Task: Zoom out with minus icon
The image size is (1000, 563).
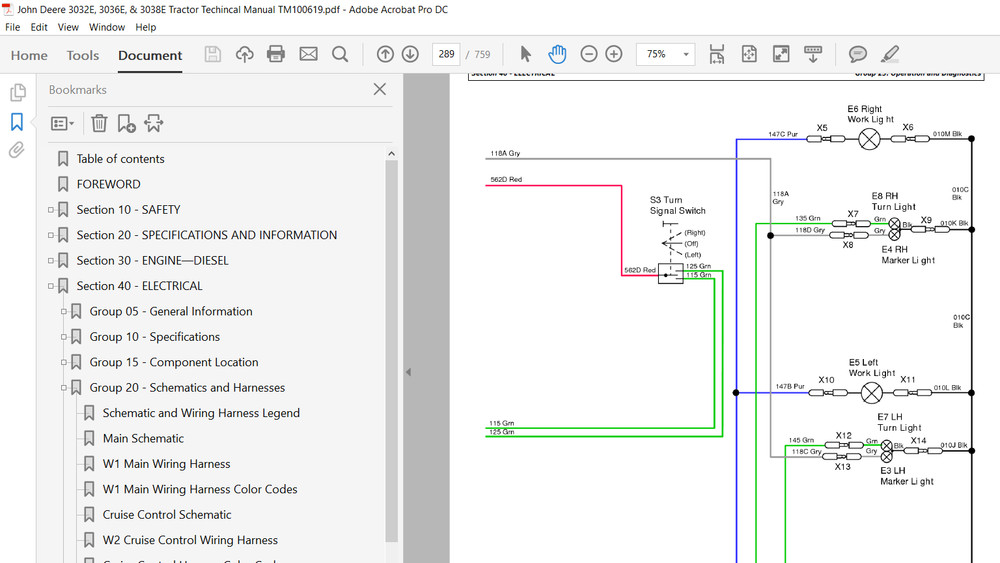Action: click(x=589, y=54)
